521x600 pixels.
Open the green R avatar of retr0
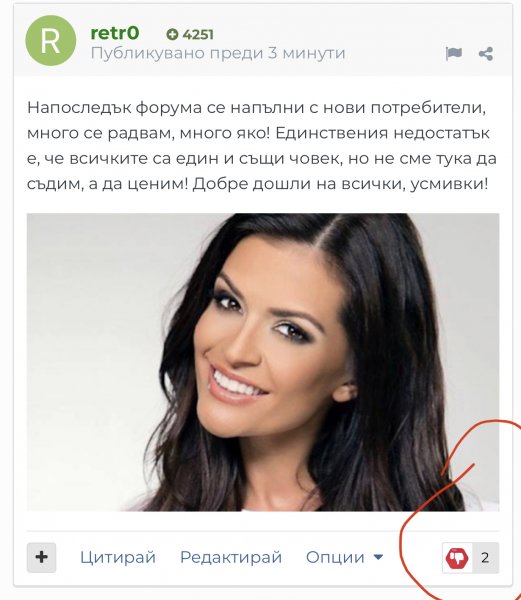pyautogui.click(x=50, y=41)
